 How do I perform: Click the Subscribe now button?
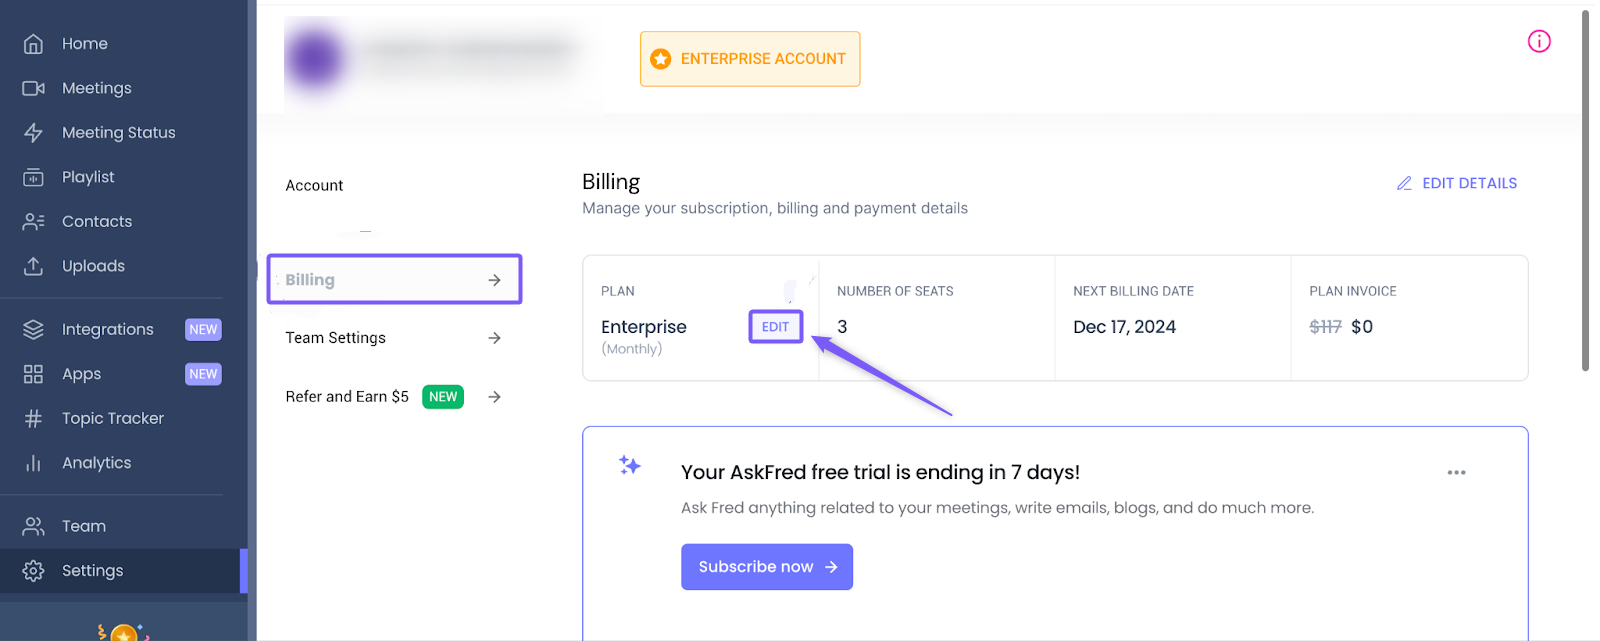[x=766, y=567]
